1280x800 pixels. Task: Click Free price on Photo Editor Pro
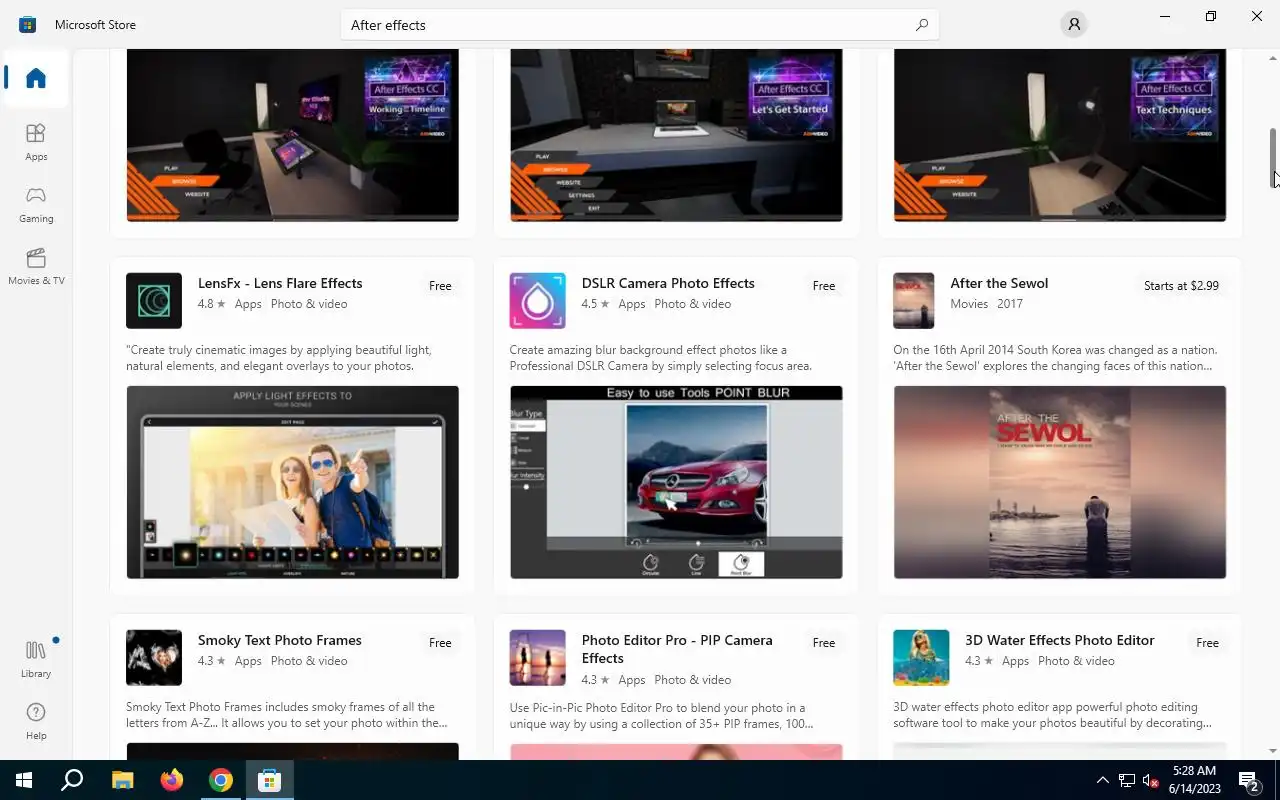point(824,643)
